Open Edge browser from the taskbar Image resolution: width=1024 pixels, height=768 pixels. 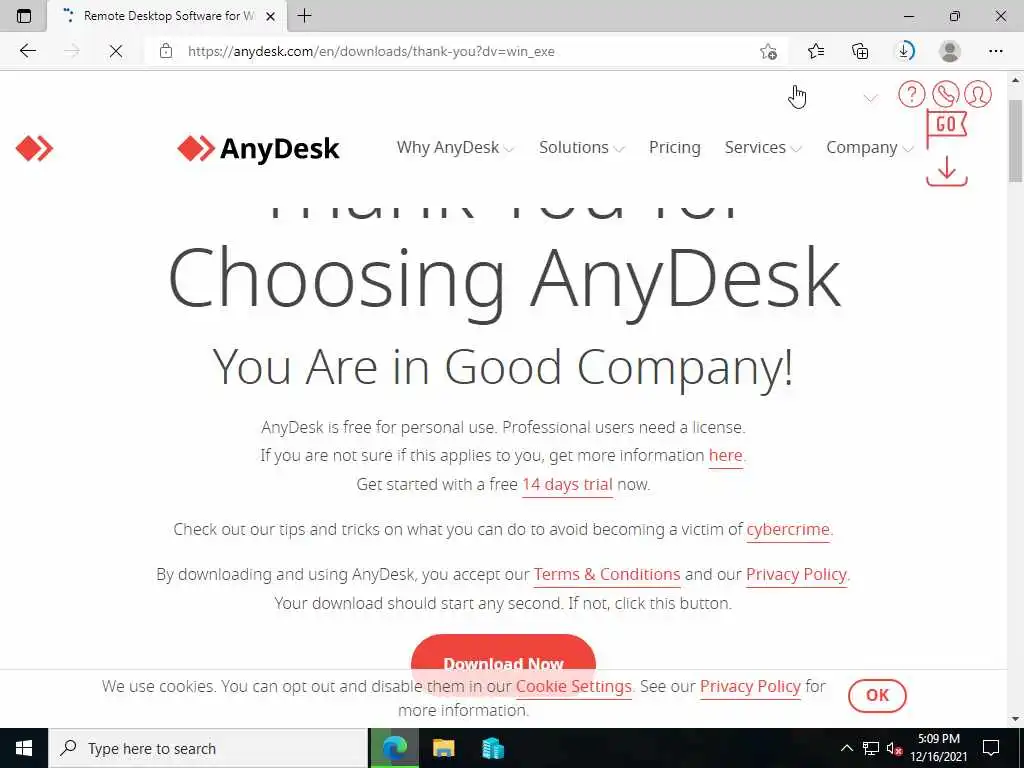coord(395,748)
